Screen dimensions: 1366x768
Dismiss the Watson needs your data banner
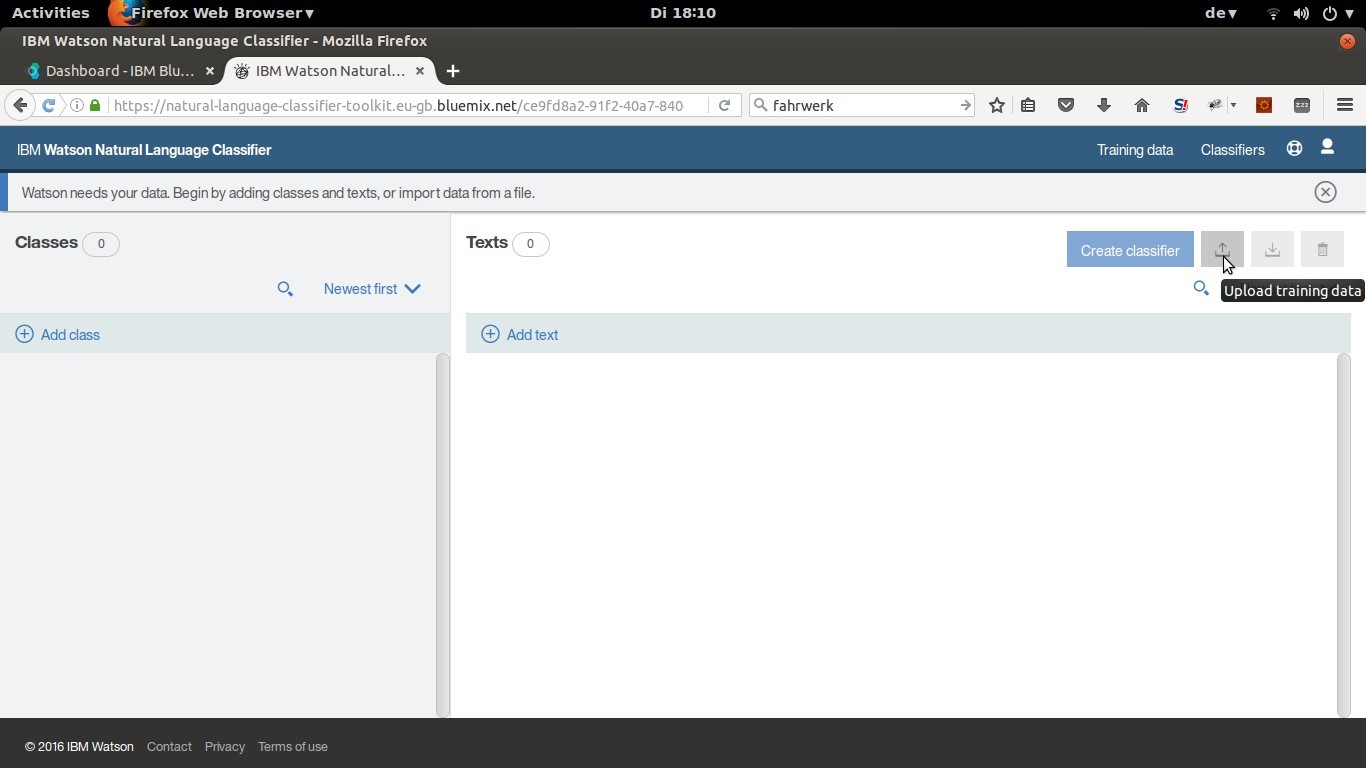[x=1325, y=192]
